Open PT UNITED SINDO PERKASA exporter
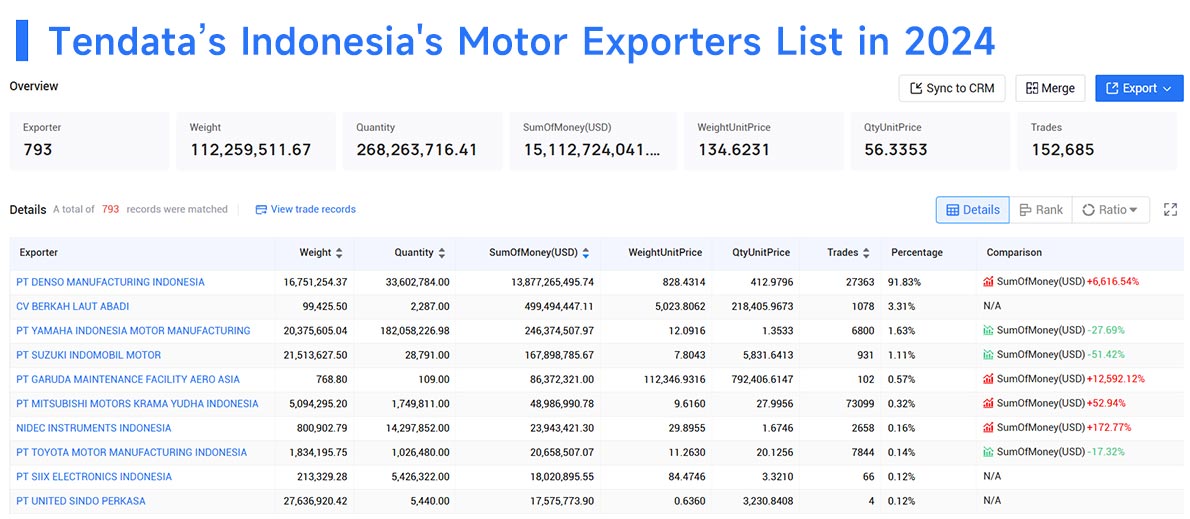 click(x=80, y=500)
